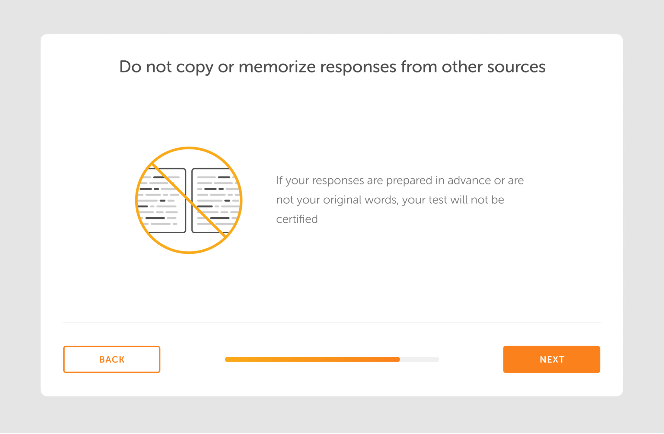The image size is (664, 434).
Task: Click the 'prepared in advance' description text
Action: [438, 180]
